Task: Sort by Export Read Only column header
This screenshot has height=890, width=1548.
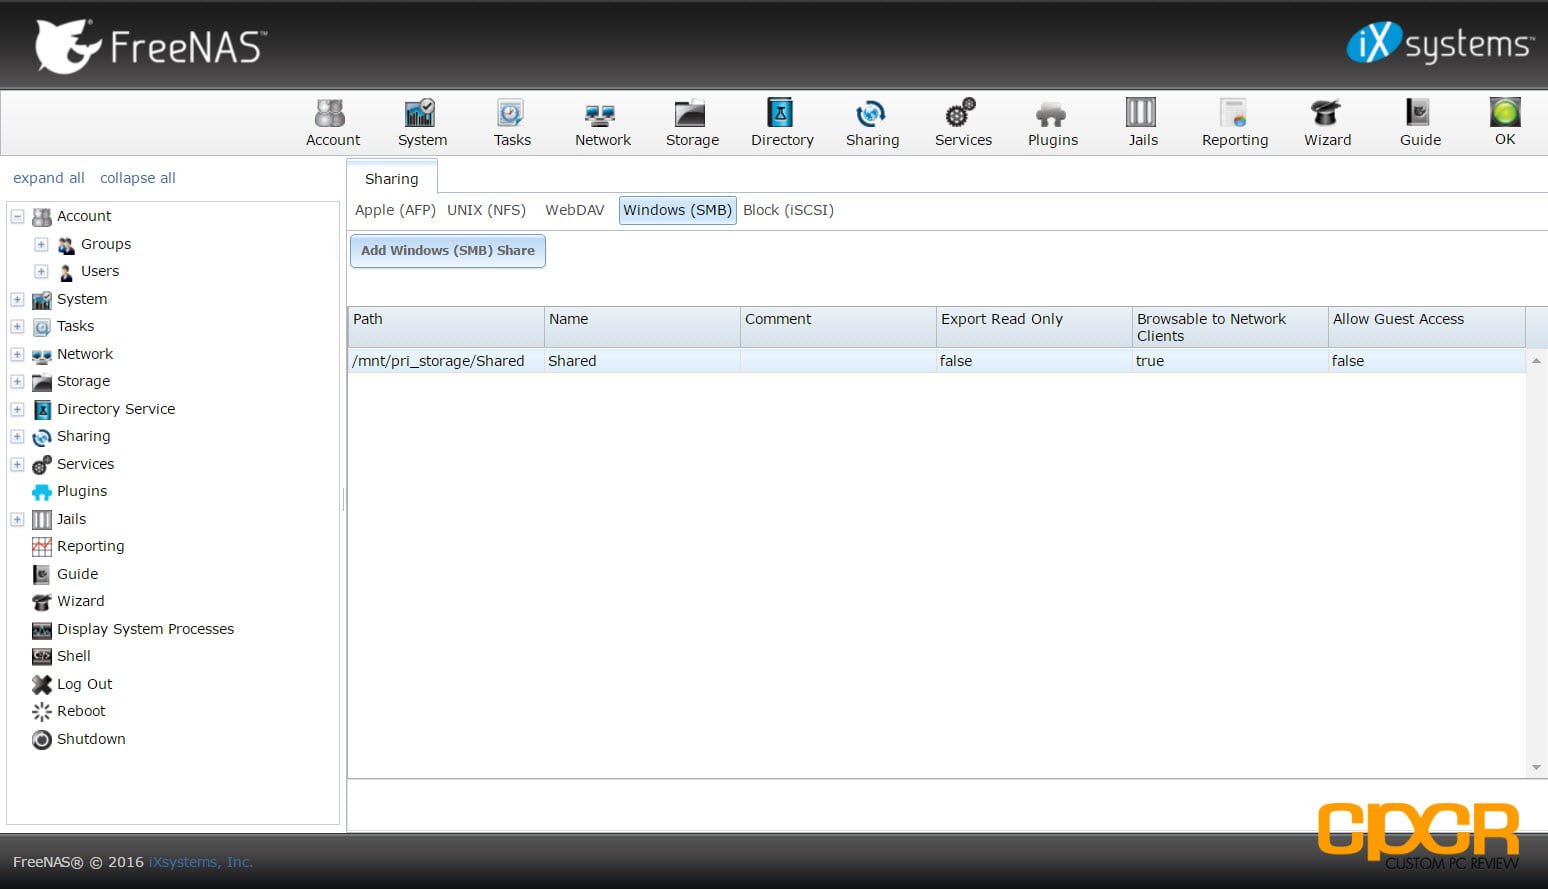Action: pos(1033,327)
